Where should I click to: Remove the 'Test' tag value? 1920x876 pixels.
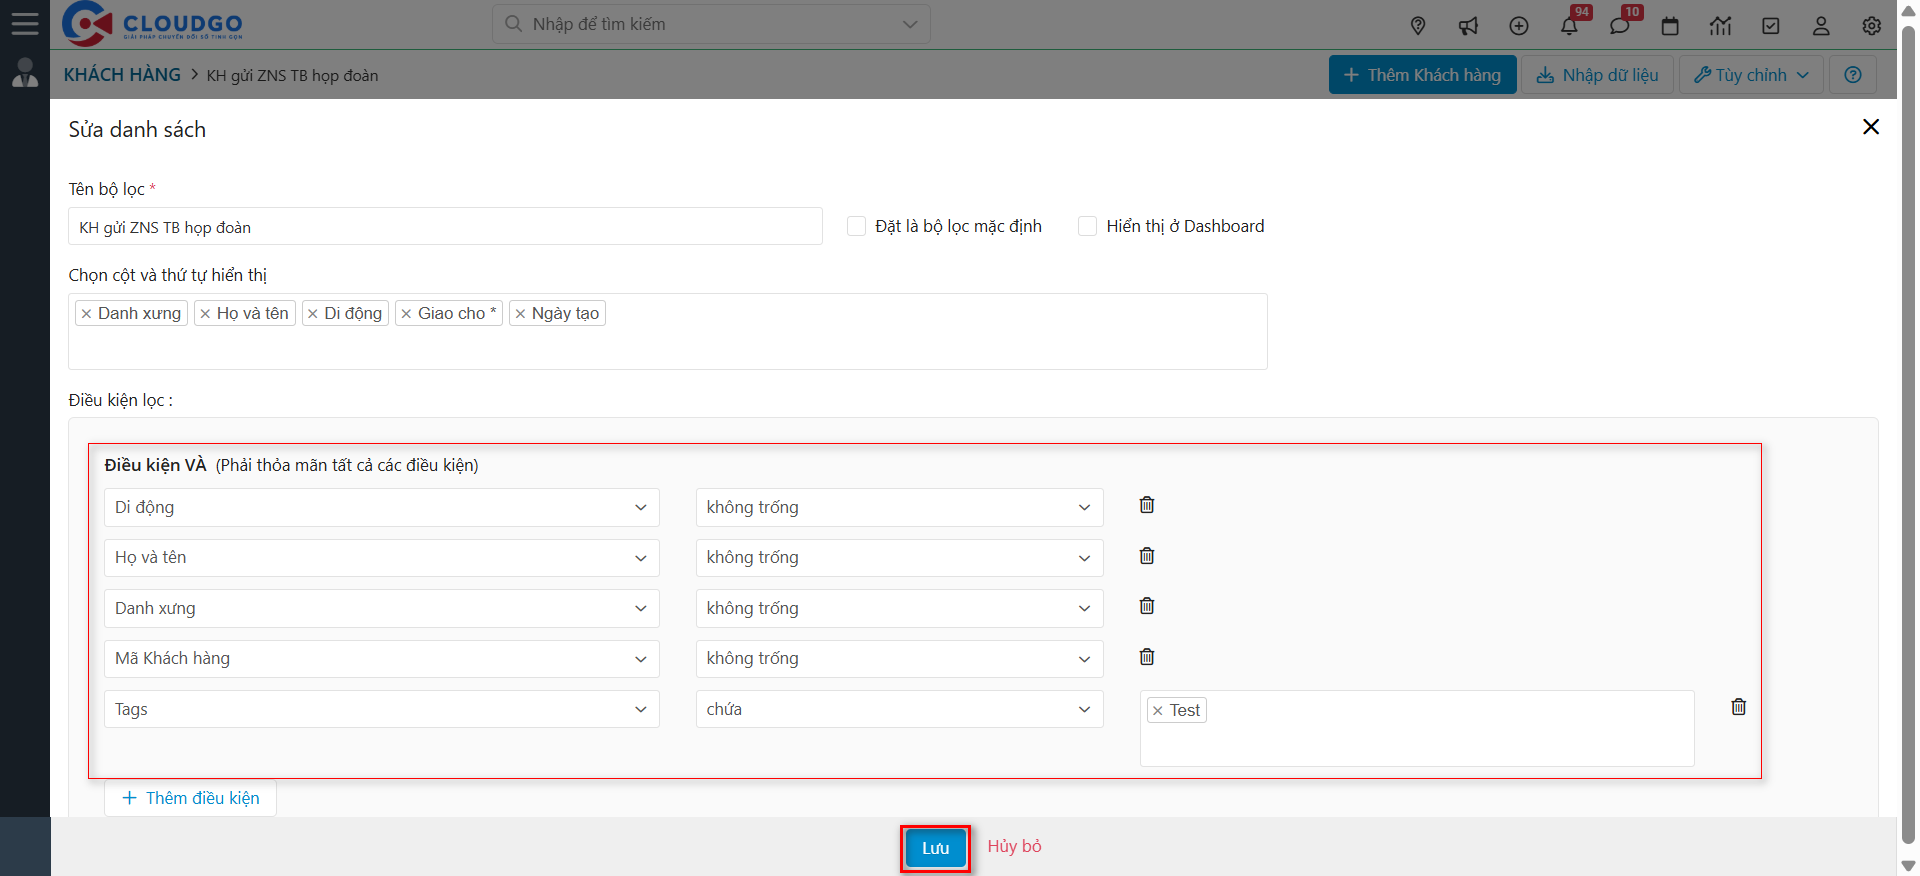point(1158,711)
